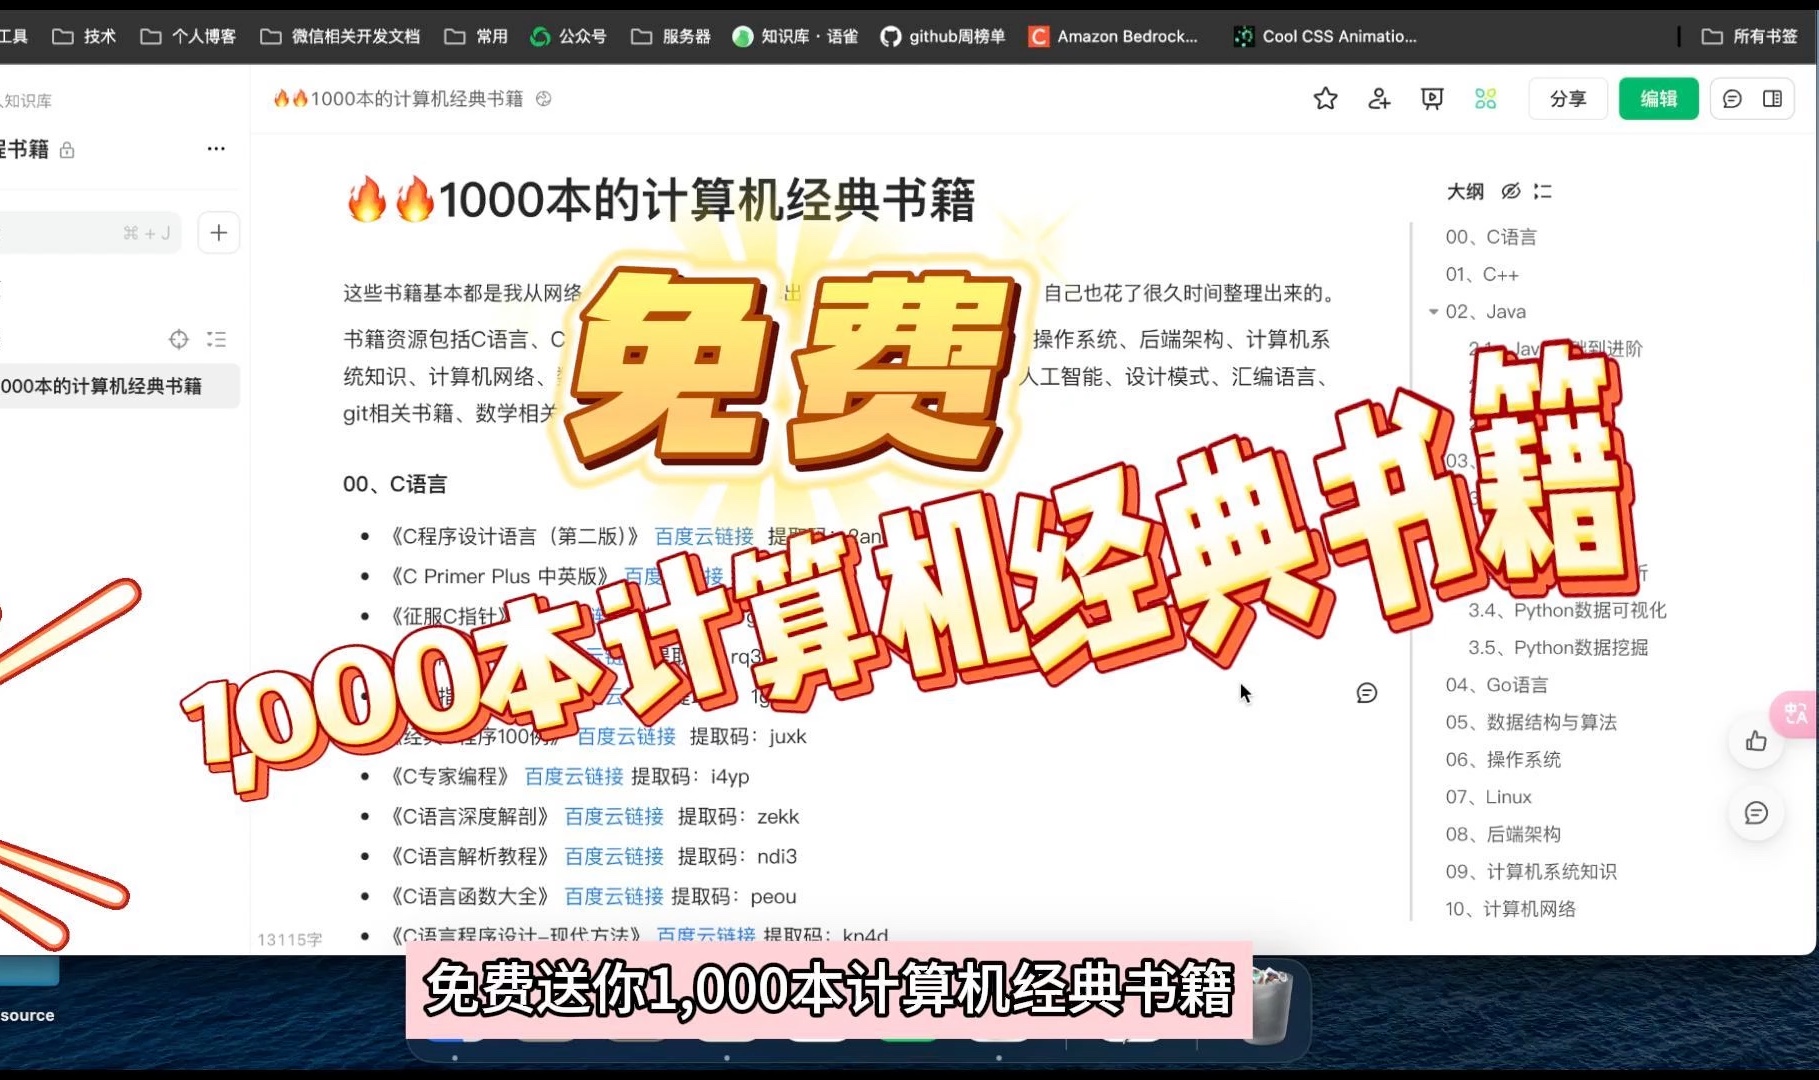Jump to 08、后端架构 in outline
This screenshot has height=1080, width=1819.
tap(1503, 834)
